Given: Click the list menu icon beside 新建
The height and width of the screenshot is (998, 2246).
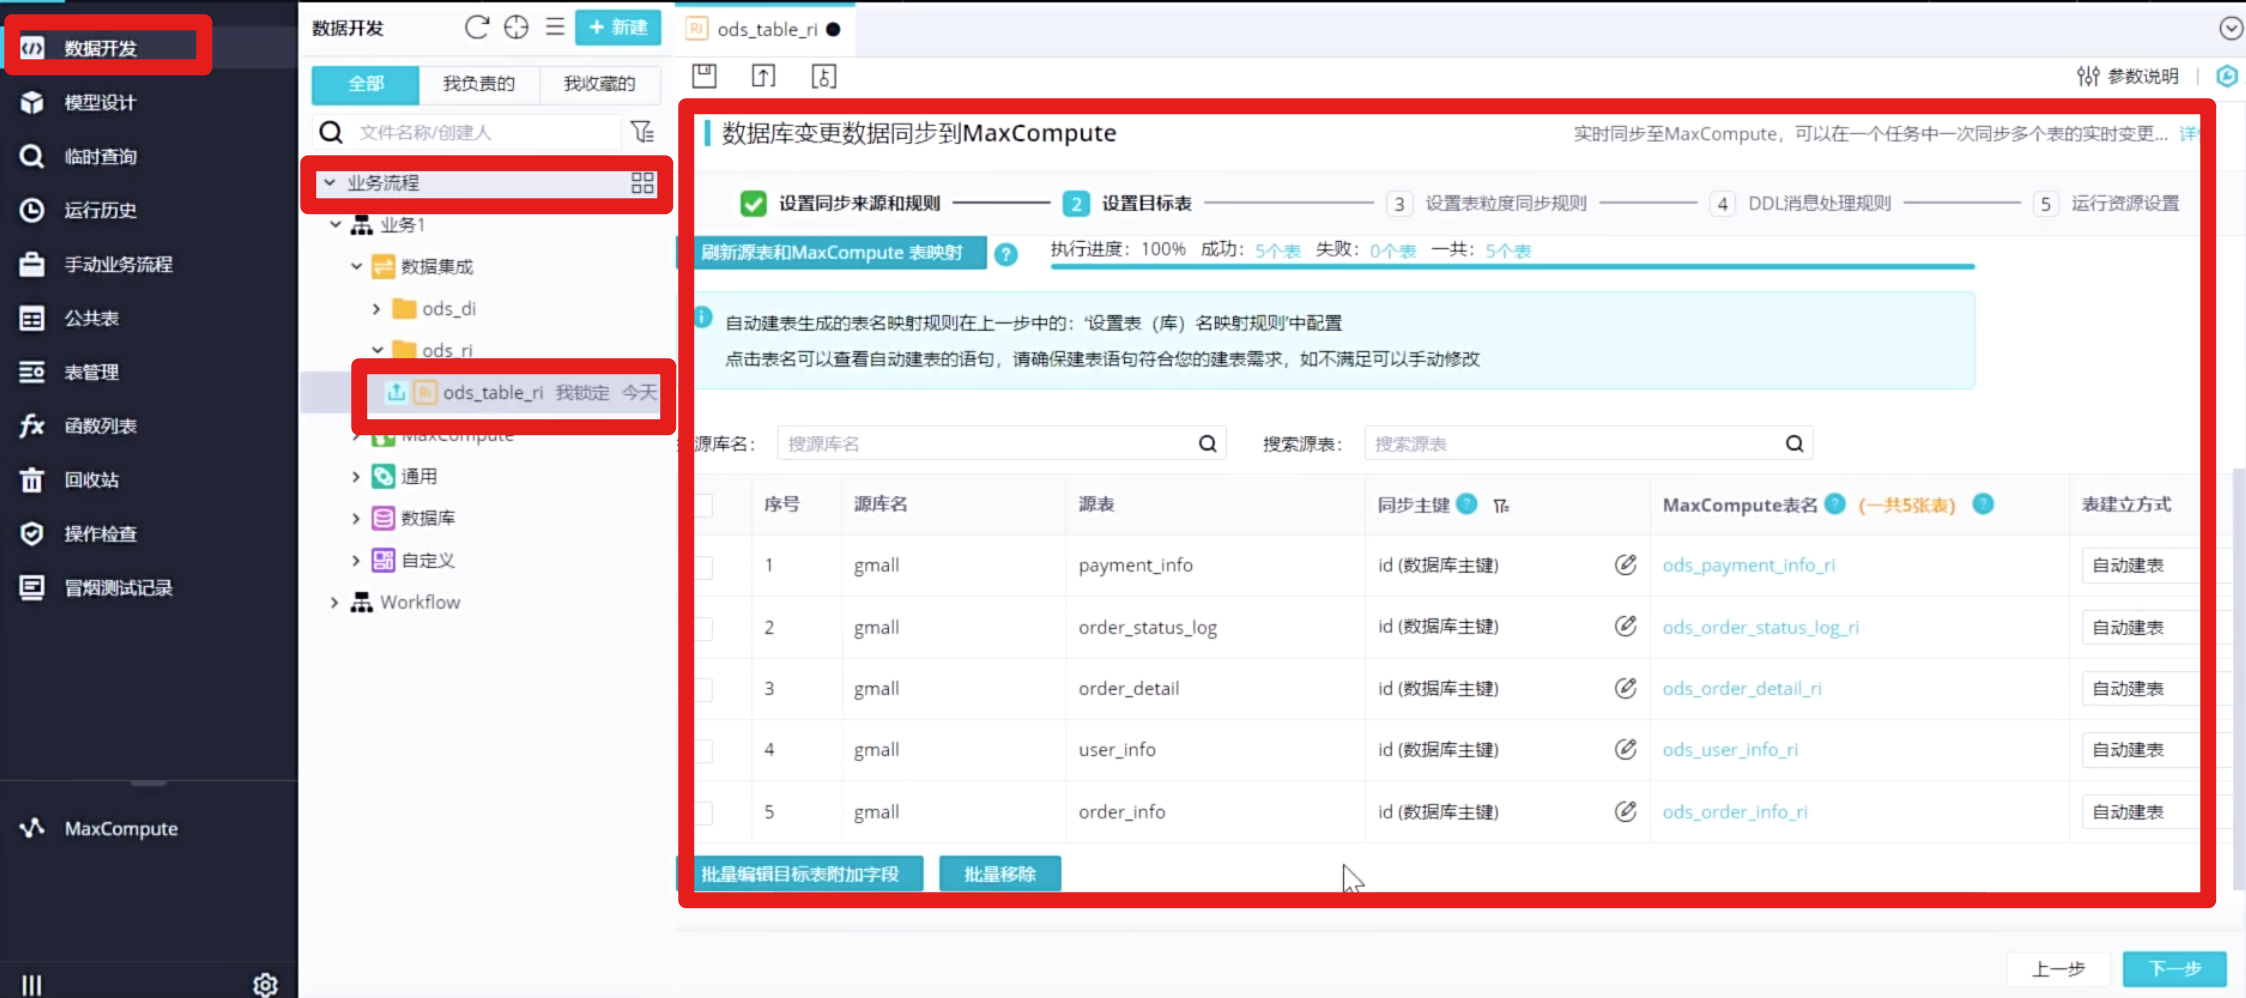Looking at the screenshot, I should pos(555,27).
